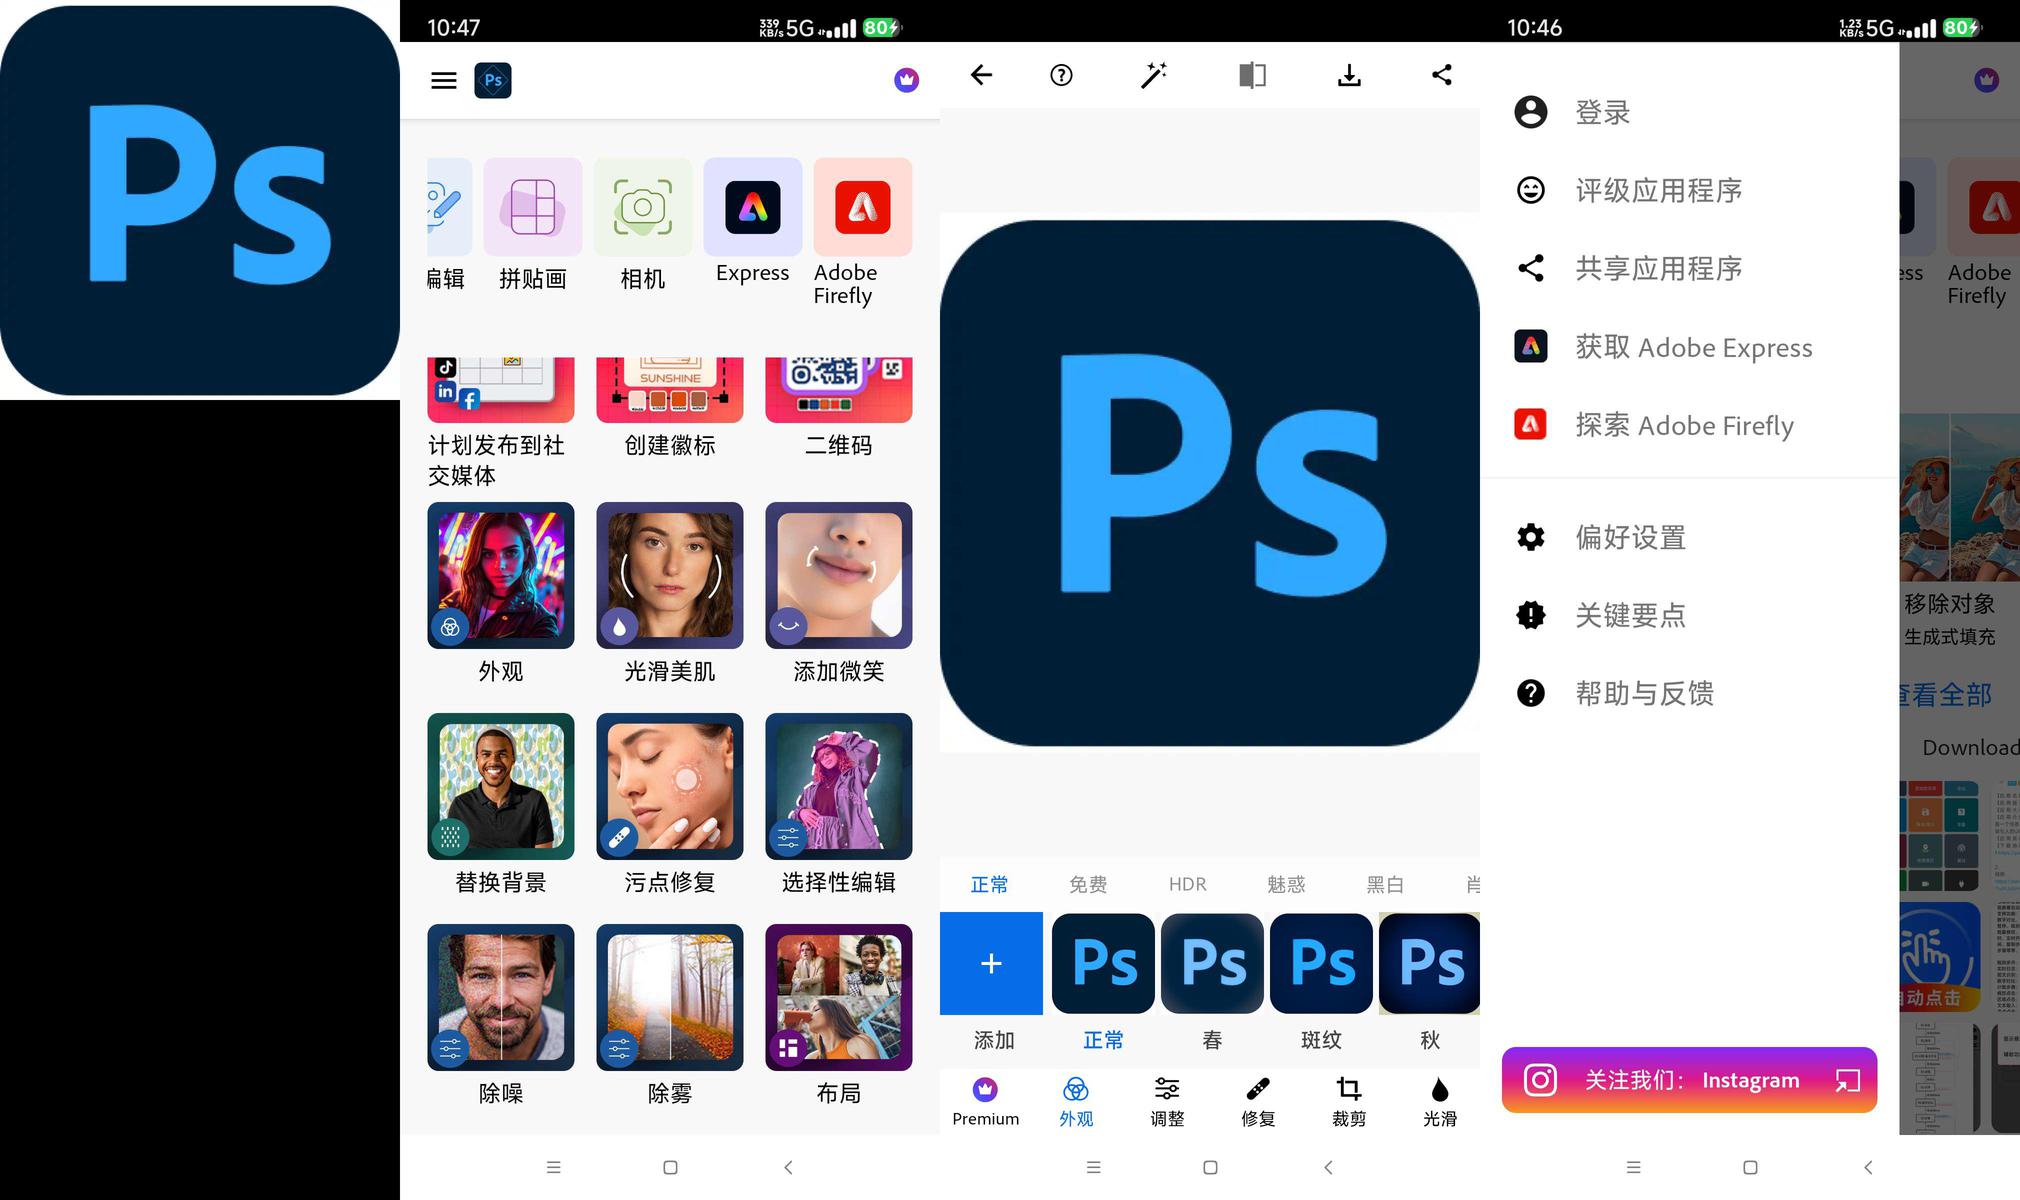Switch to the 正常 filter category tab
The image size is (2020, 1200).
989,884
